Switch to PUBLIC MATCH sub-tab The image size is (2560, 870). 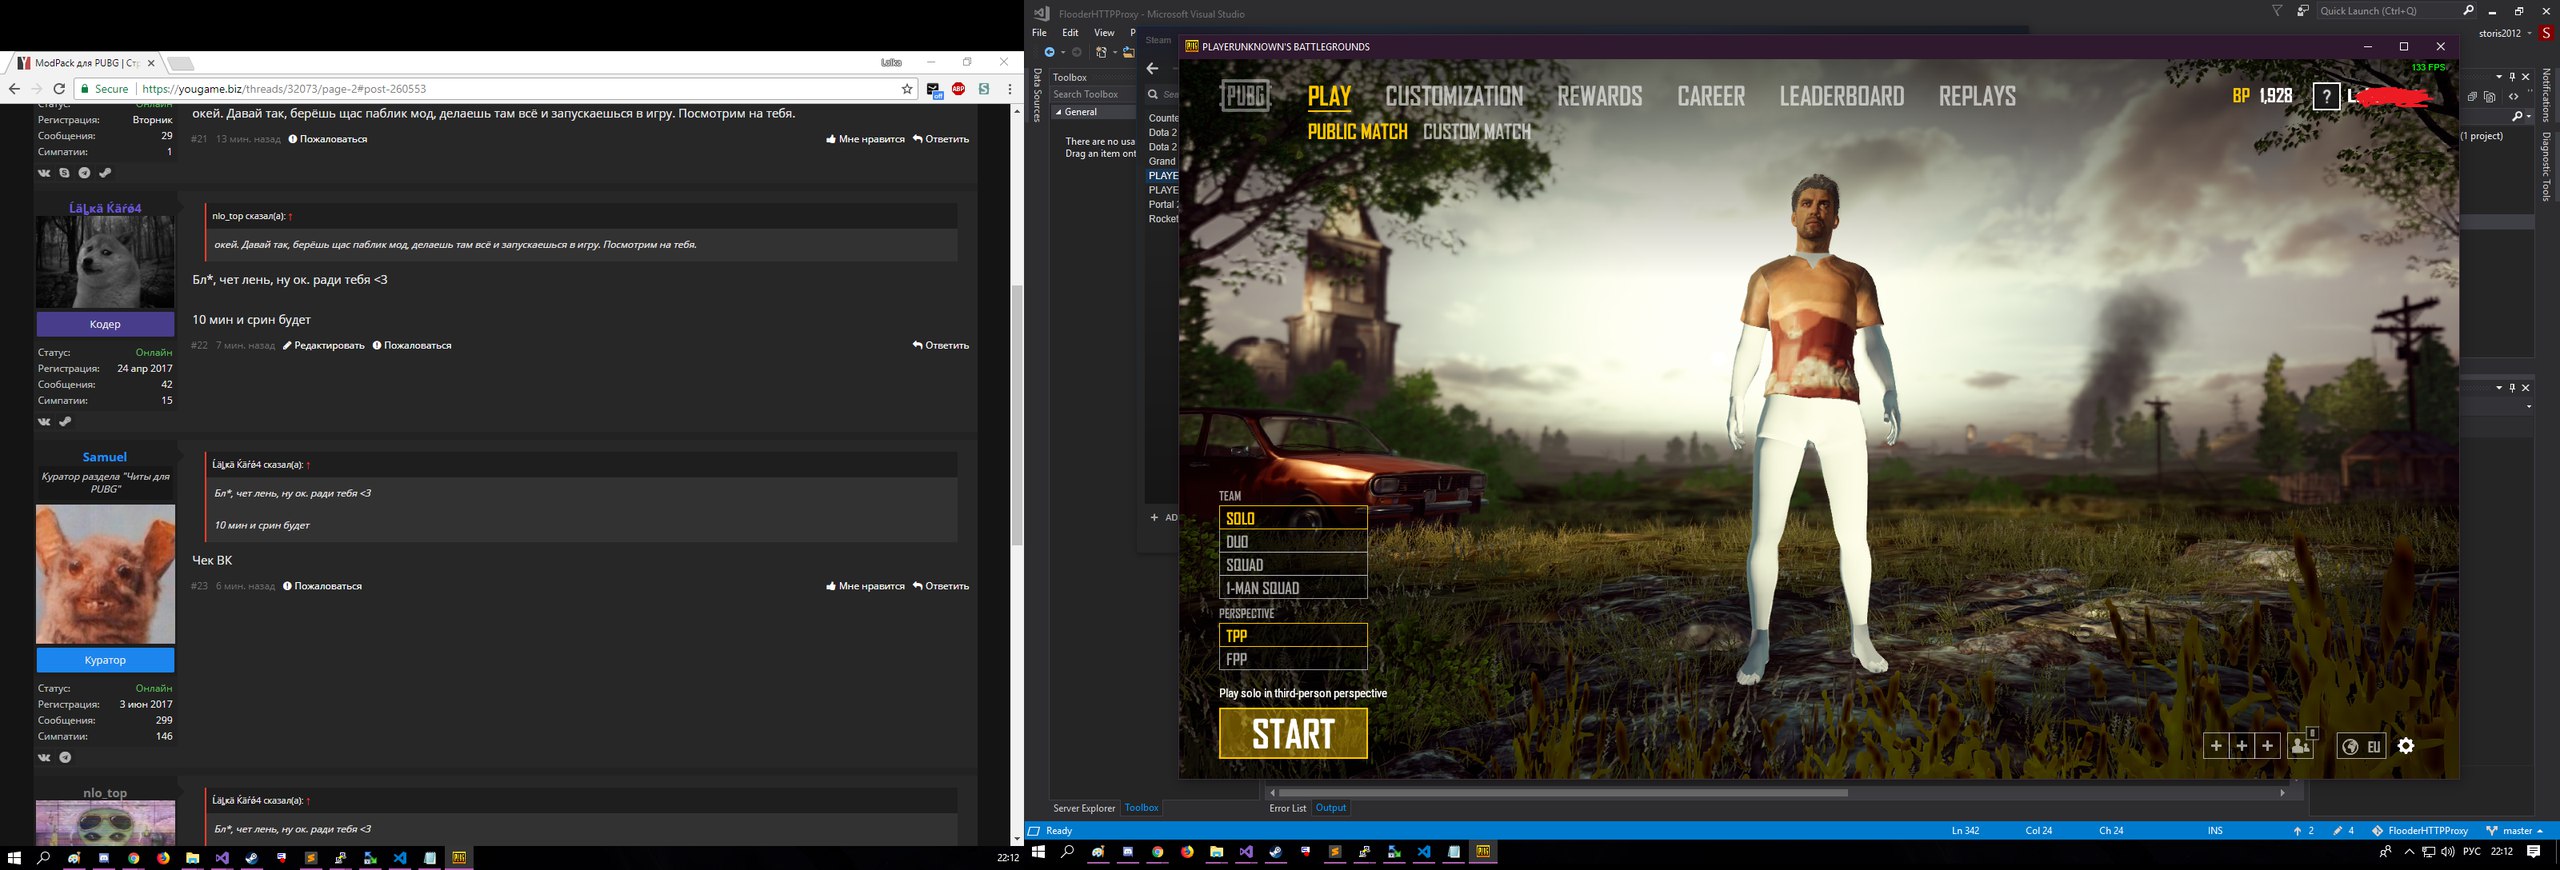click(1357, 132)
